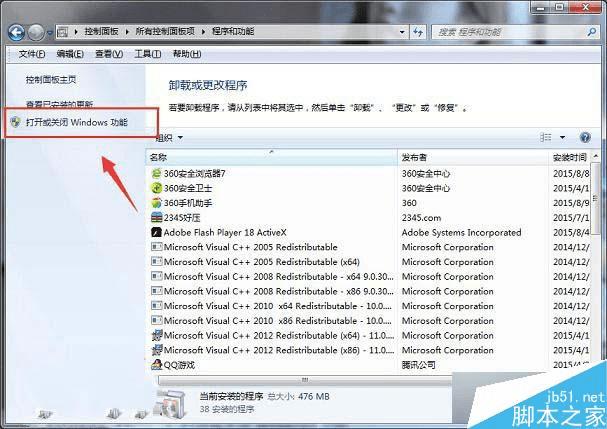This screenshot has height=429, width=607.
Task: Select Adobe Flash Player 18 ActiveX name
Action: click(225, 232)
